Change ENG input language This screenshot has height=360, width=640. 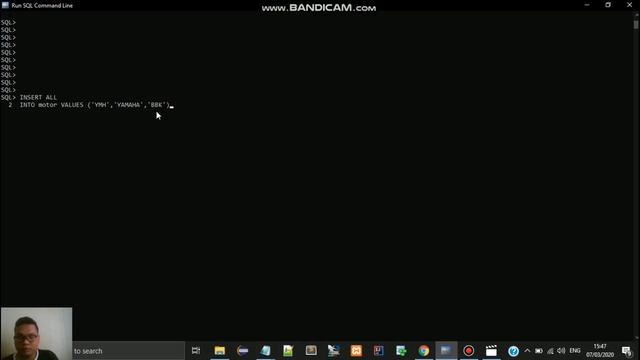tap(575, 351)
